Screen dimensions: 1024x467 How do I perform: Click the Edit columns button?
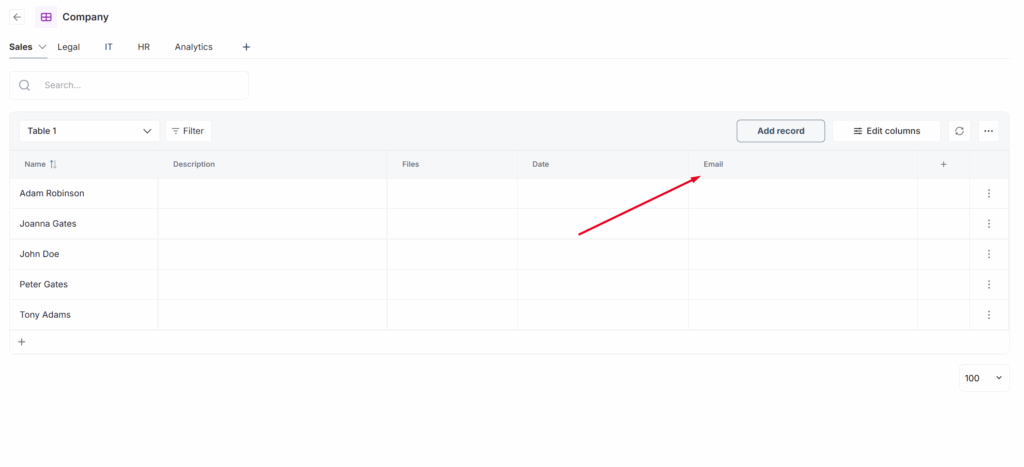point(886,131)
